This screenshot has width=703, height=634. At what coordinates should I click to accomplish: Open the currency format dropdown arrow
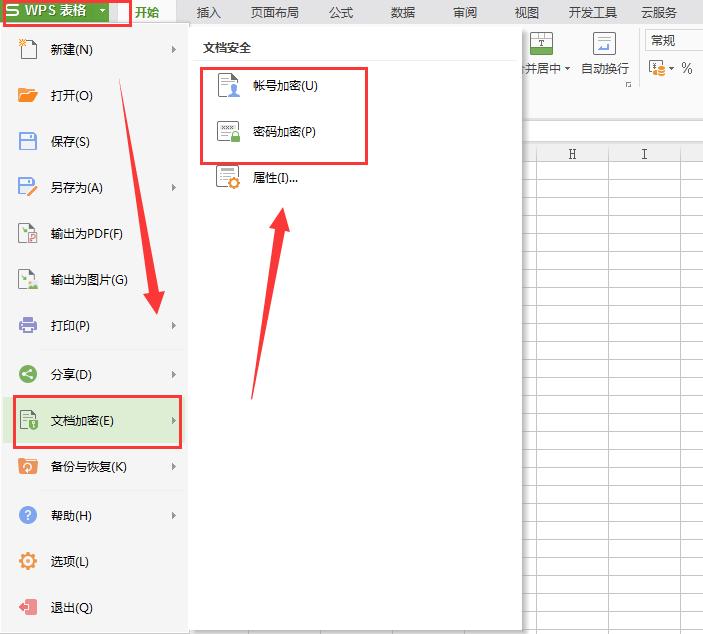[672, 69]
